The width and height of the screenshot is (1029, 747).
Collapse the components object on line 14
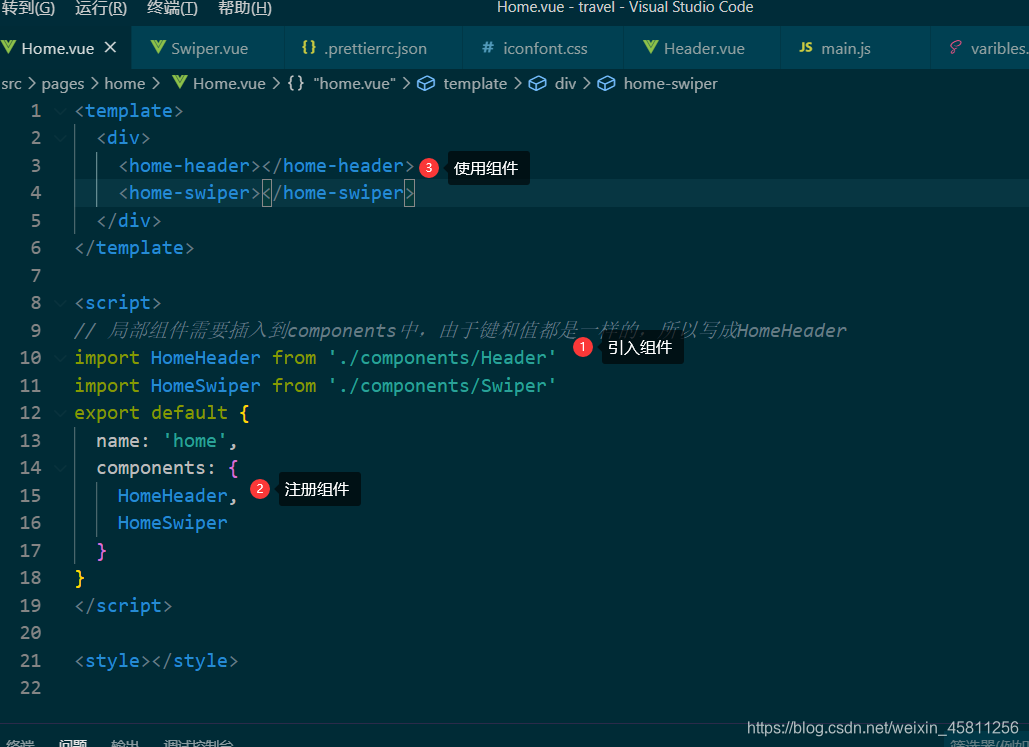(x=60, y=468)
